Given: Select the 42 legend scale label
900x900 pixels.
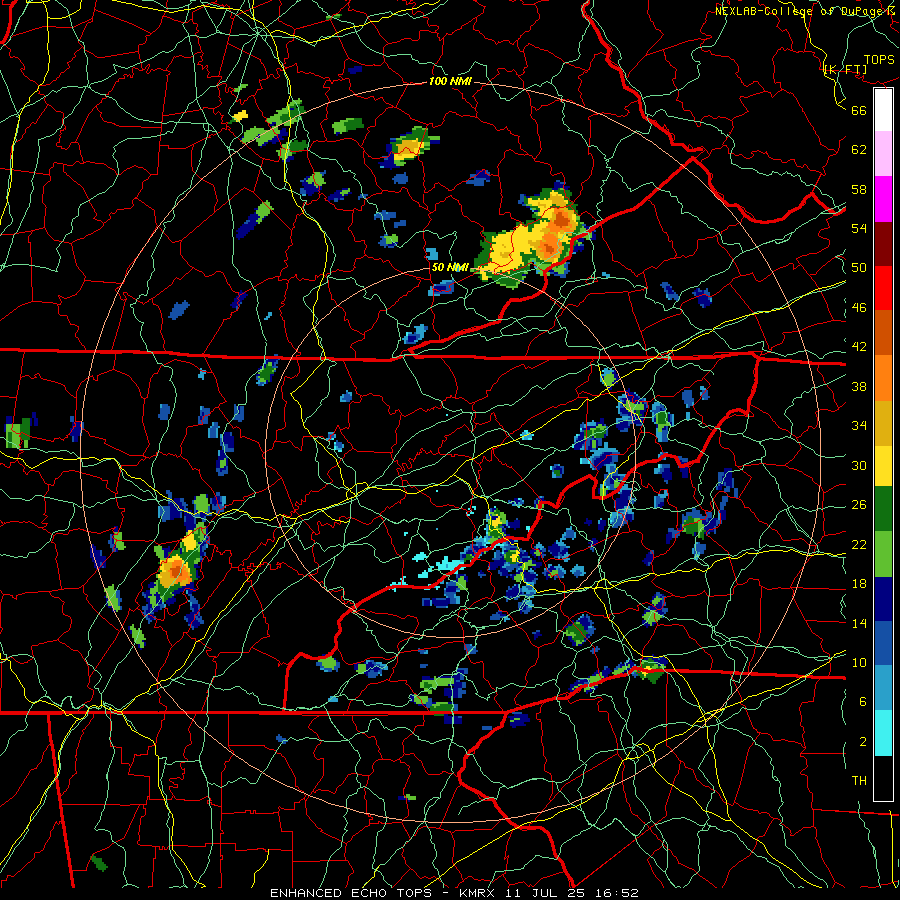Looking at the screenshot, I should pyautogui.click(x=859, y=347).
